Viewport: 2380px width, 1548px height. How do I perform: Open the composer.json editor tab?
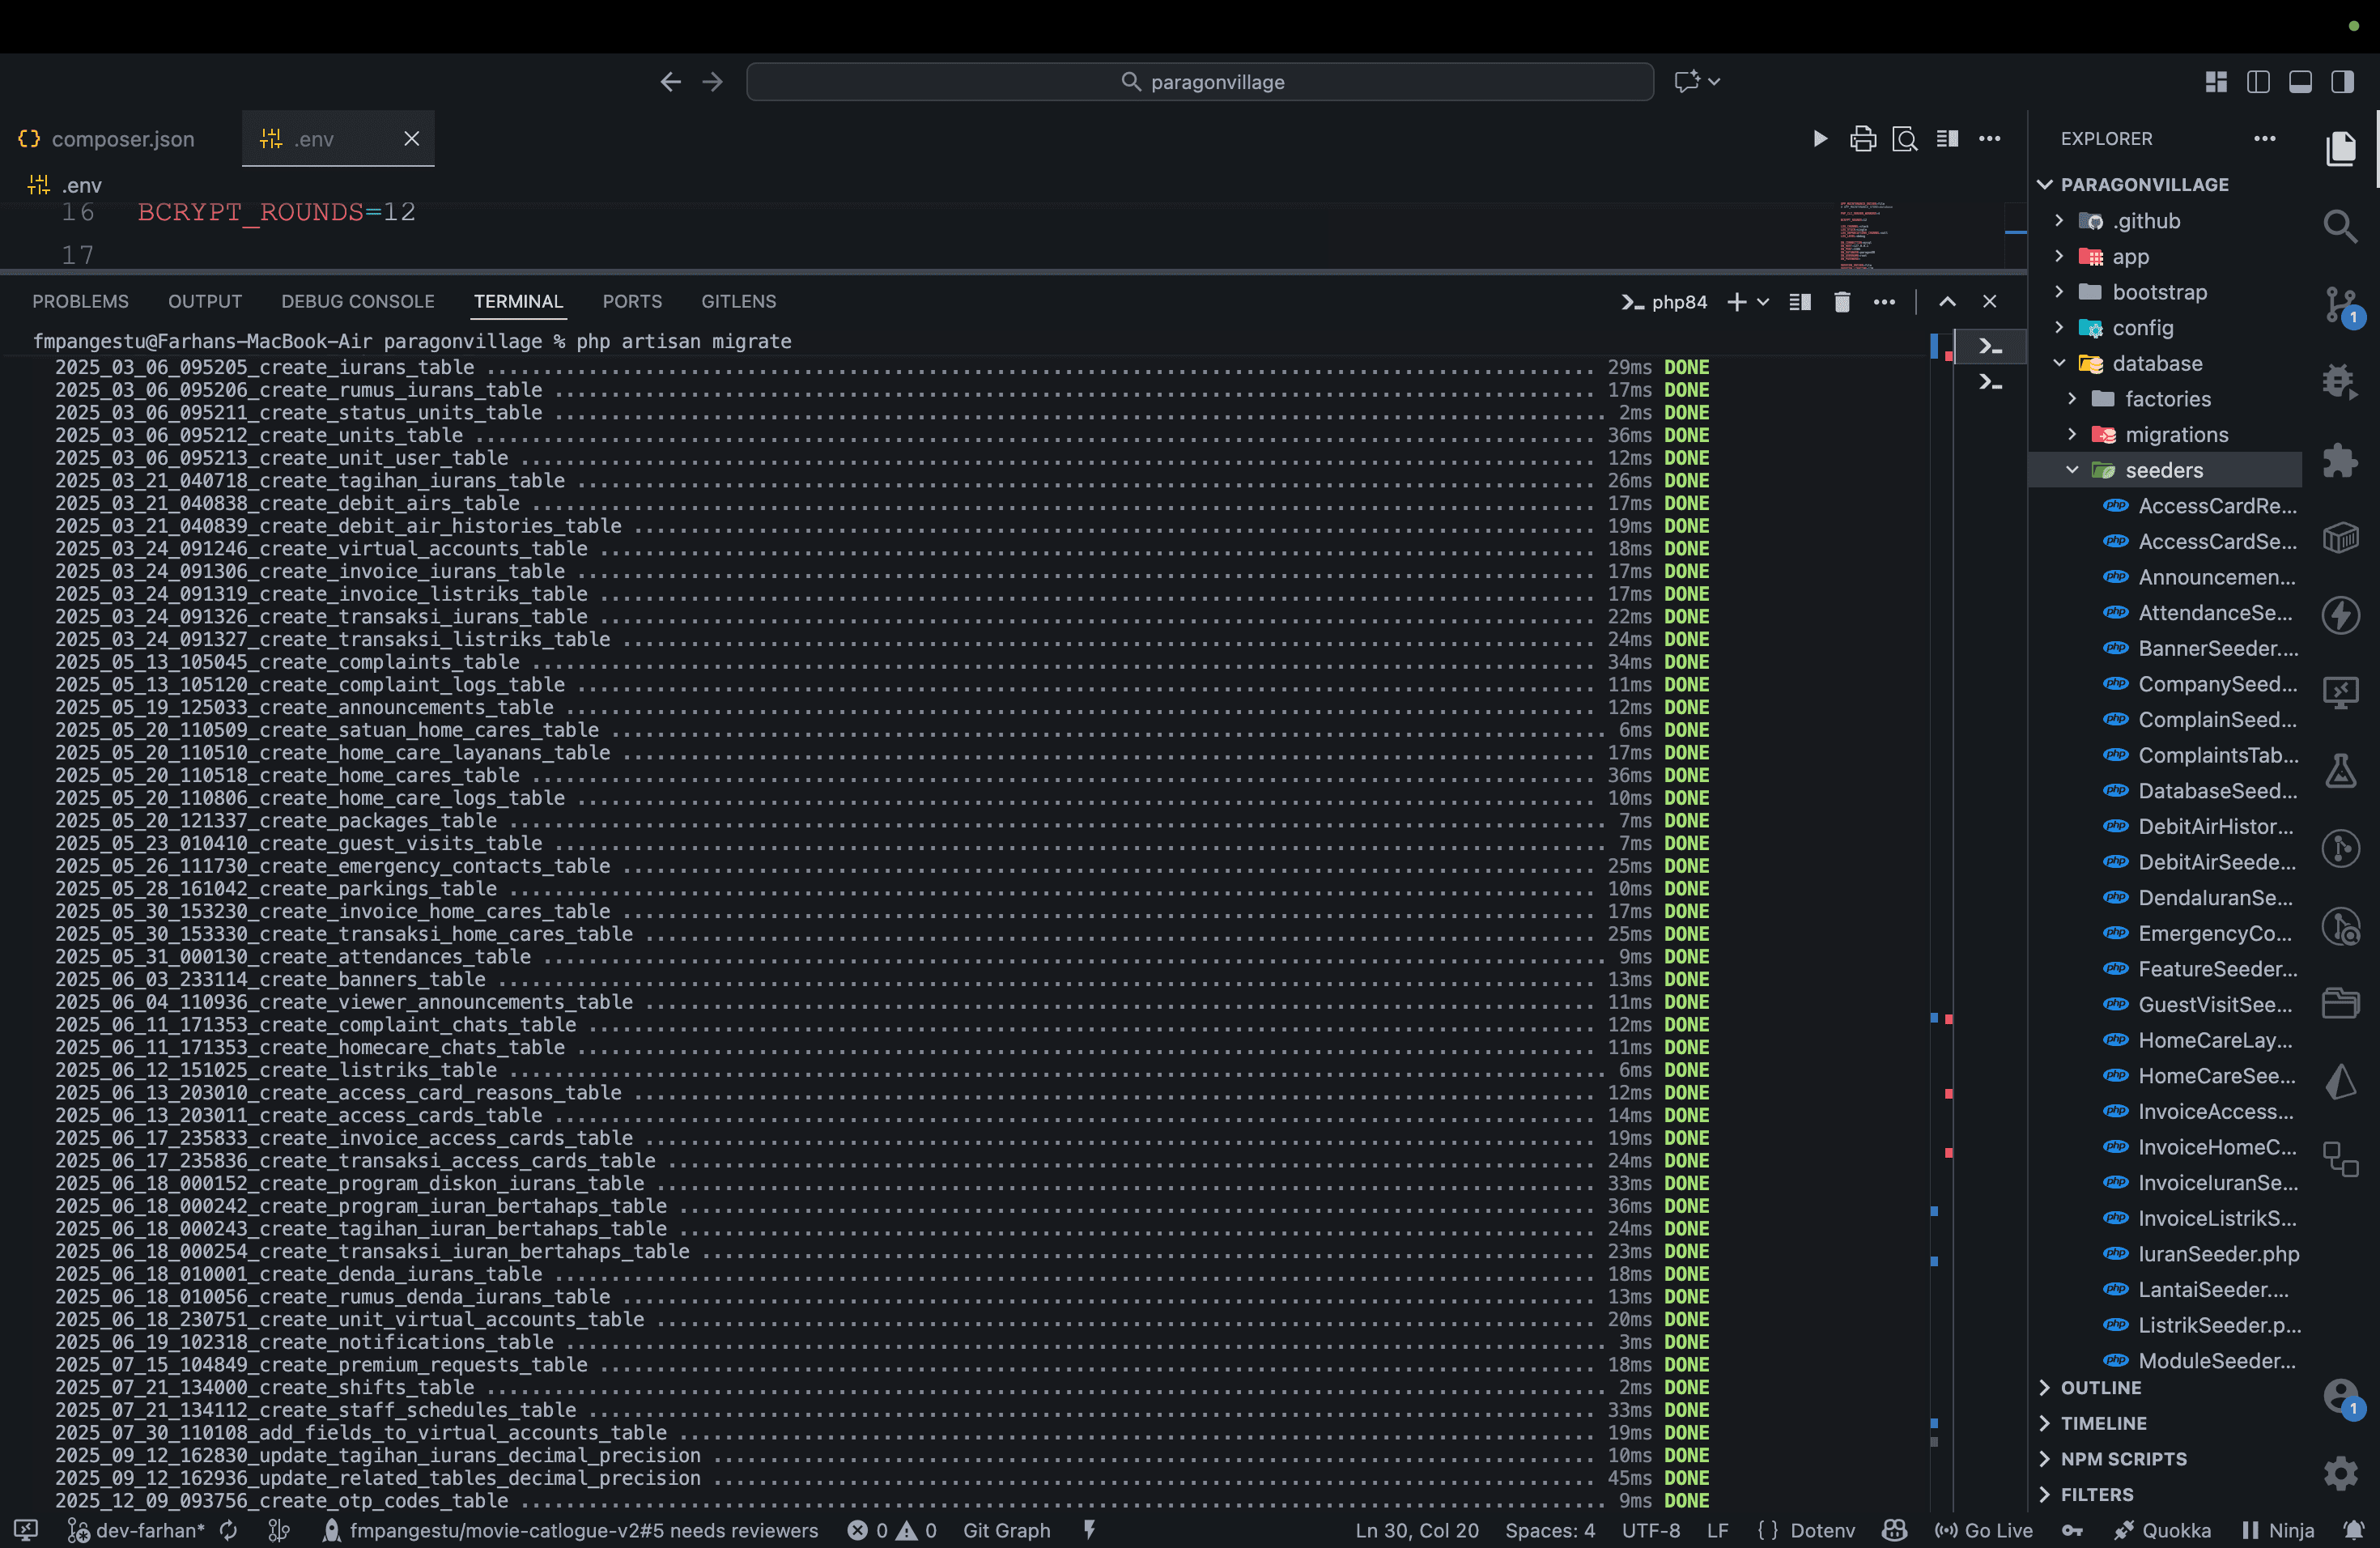122,139
